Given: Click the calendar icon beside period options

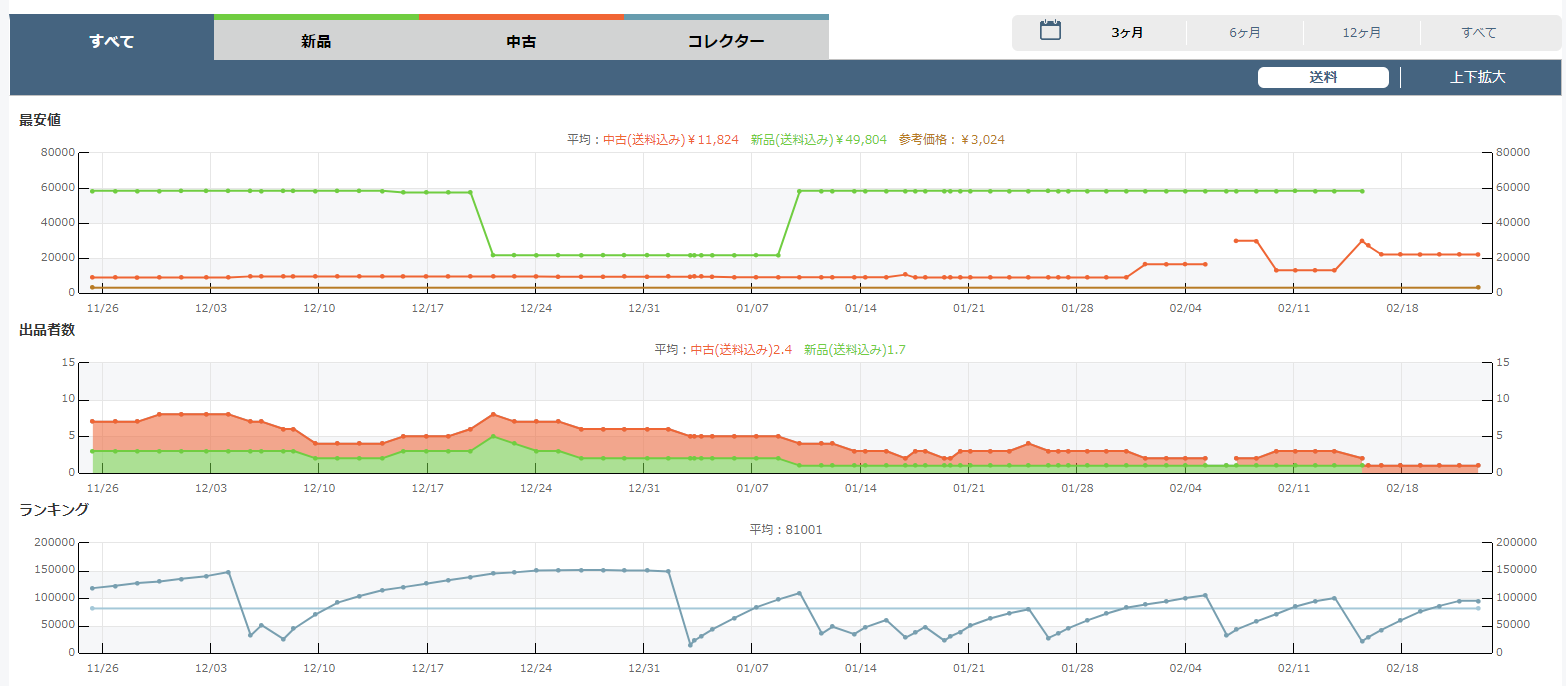Looking at the screenshot, I should pos(1050,30).
